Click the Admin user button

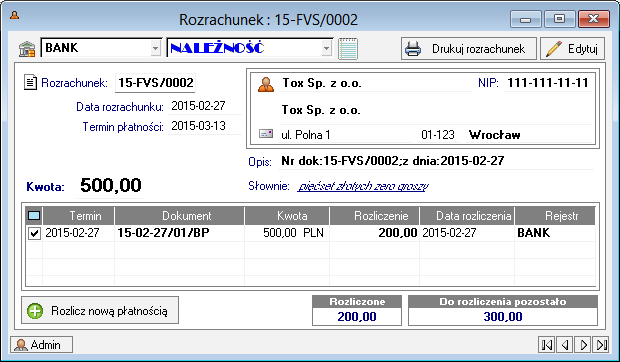pyautogui.click(x=42, y=345)
